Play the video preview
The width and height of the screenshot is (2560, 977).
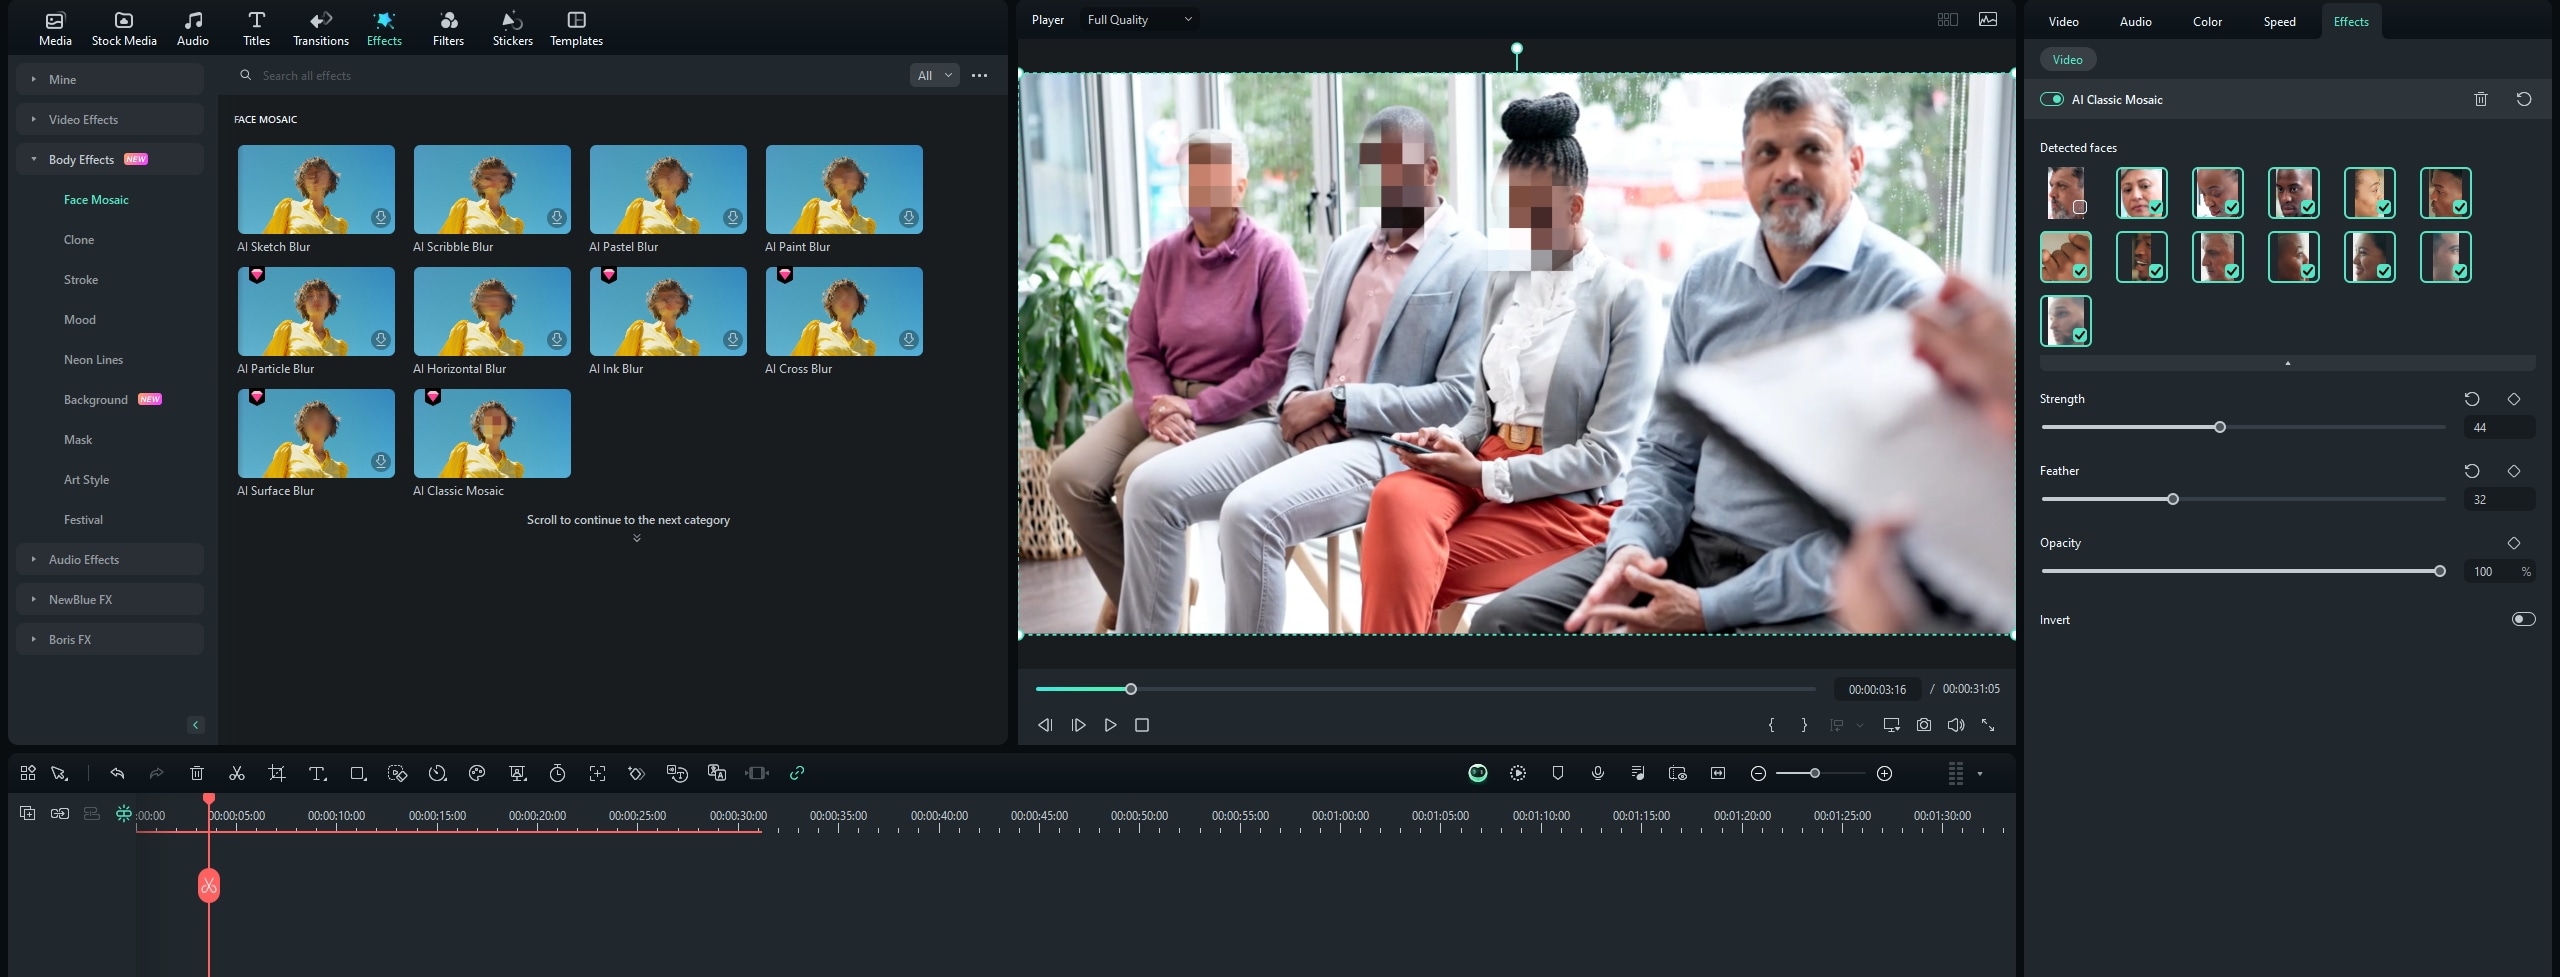[x=1110, y=725]
